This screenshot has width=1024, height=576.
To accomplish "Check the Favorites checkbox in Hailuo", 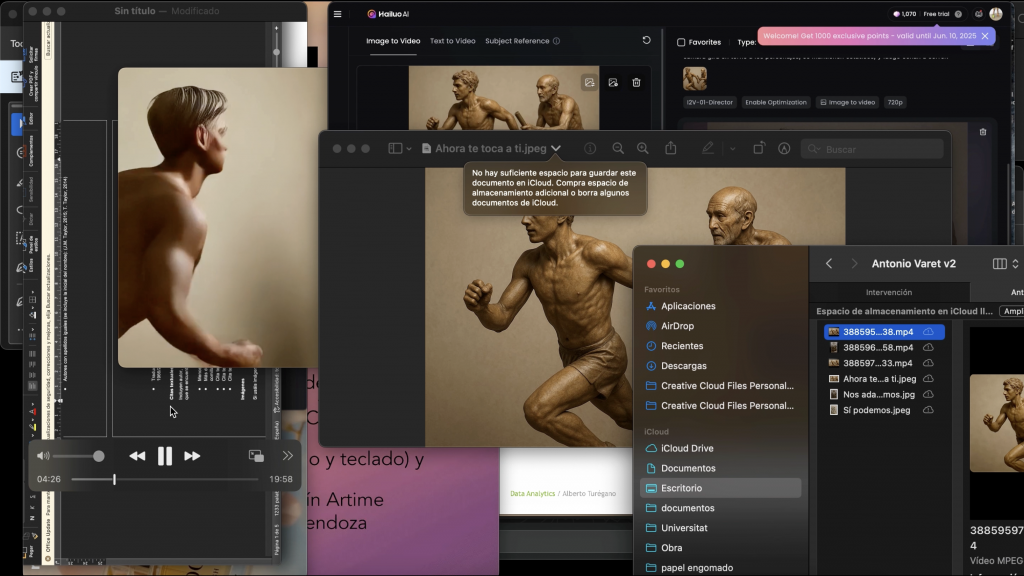I will tap(681, 42).
